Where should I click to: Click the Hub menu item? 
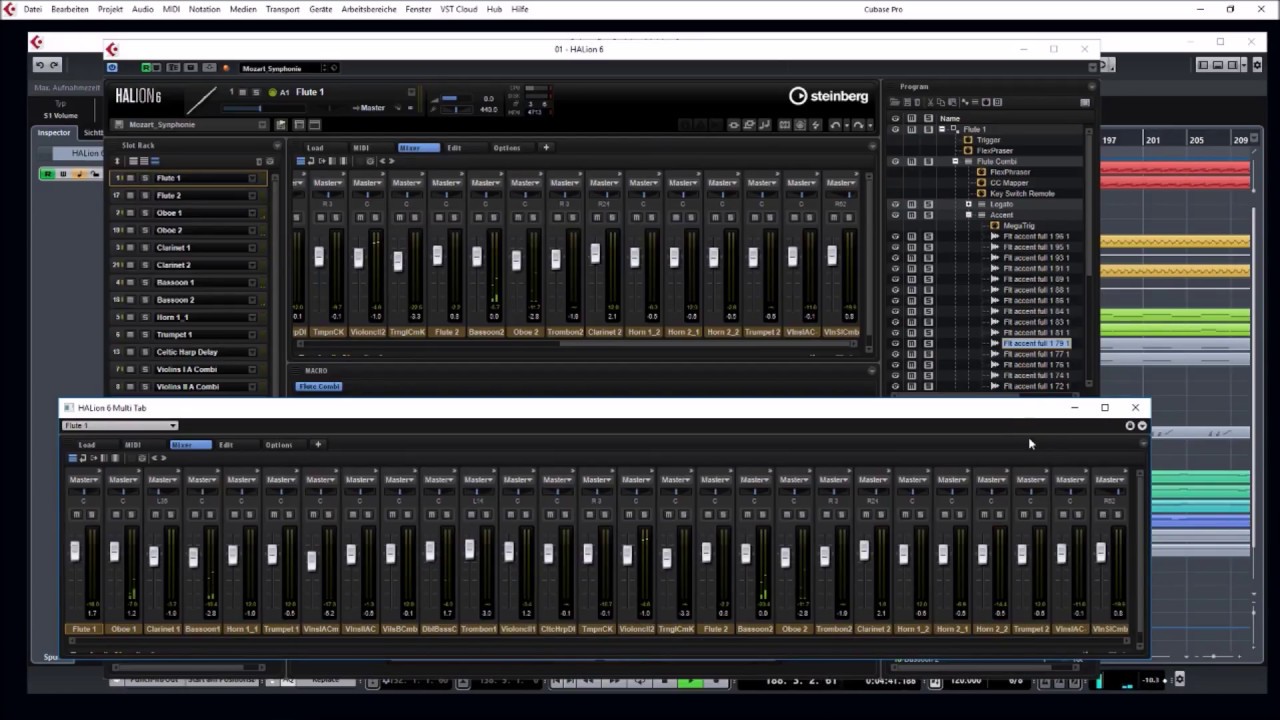coord(494,9)
